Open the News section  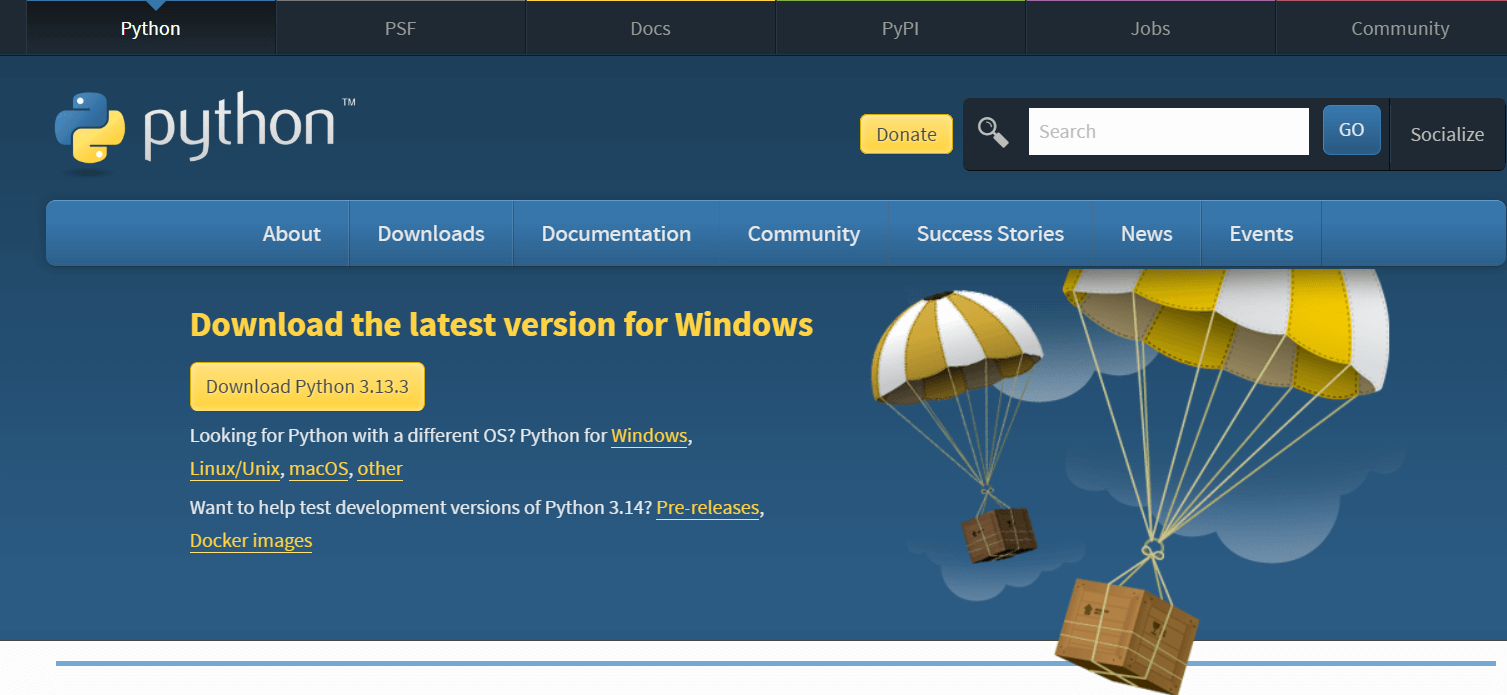pyautogui.click(x=1146, y=233)
